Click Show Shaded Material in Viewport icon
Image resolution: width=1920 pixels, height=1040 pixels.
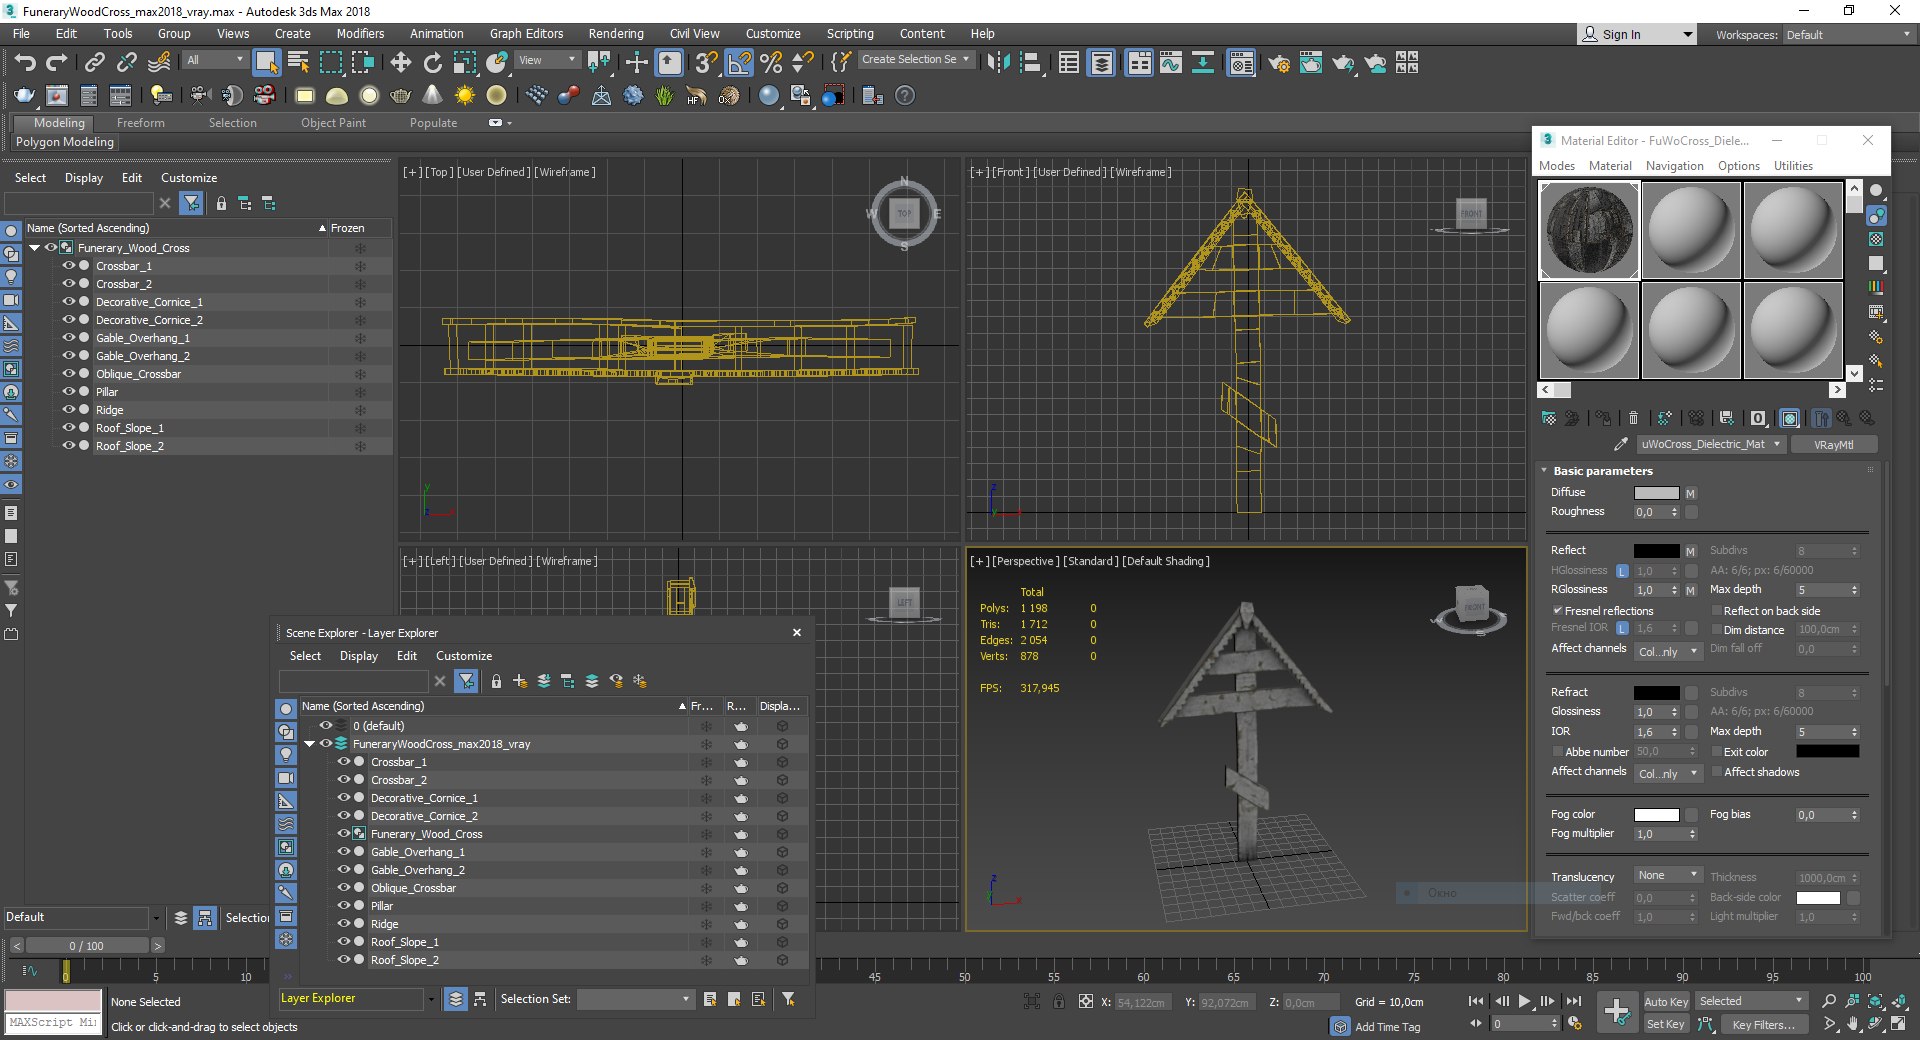pyautogui.click(x=1790, y=418)
